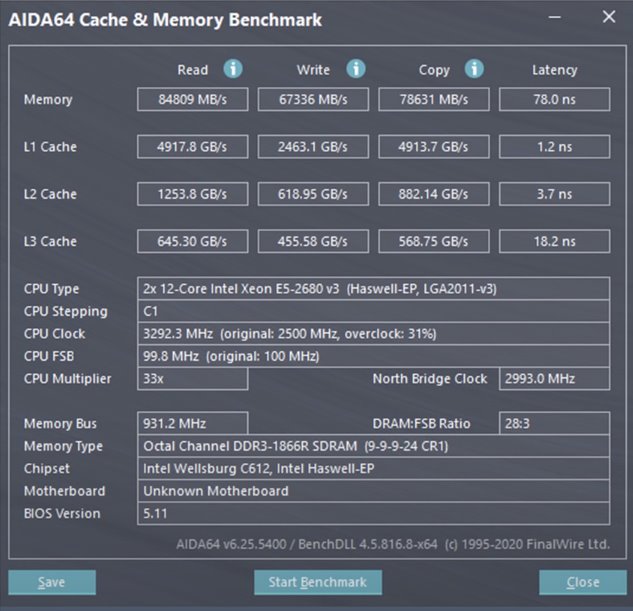Screen dimensions: 633x611
Task: Select the Memory Read result field
Action: (x=193, y=99)
